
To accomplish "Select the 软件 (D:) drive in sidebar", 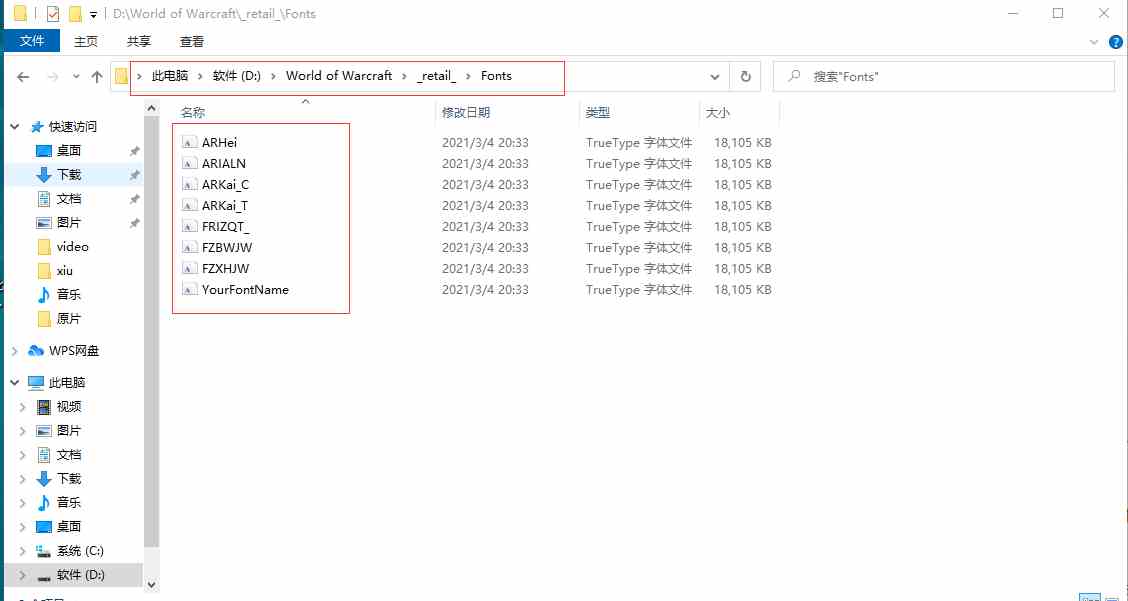I will click(82, 575).
